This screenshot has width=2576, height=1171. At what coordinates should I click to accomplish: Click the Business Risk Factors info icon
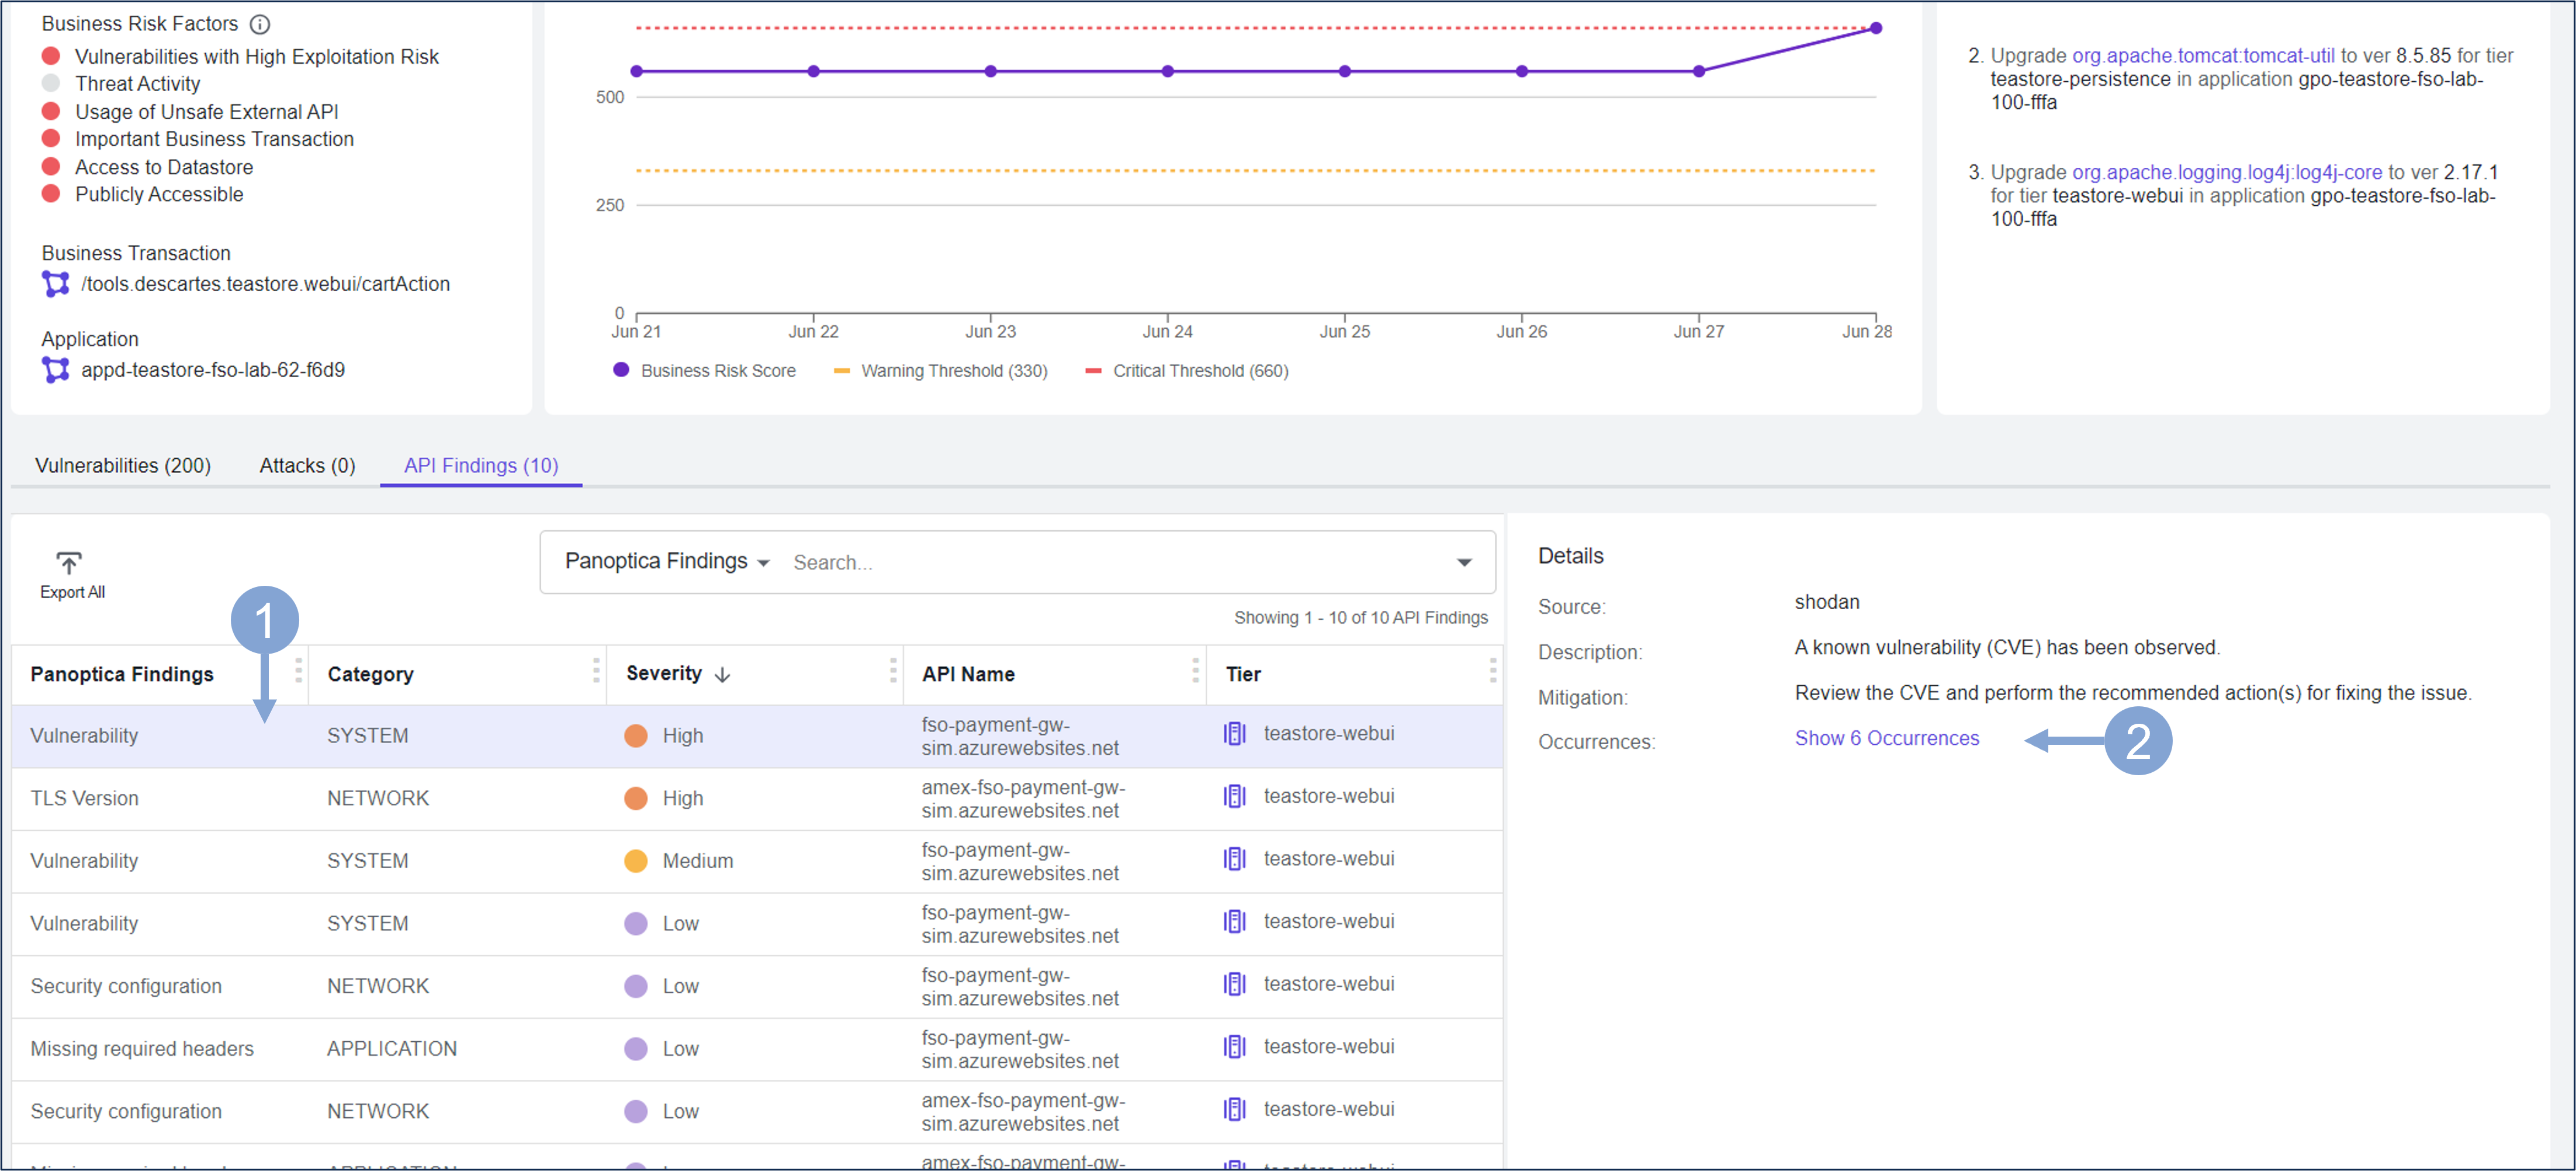click(260, 24)
